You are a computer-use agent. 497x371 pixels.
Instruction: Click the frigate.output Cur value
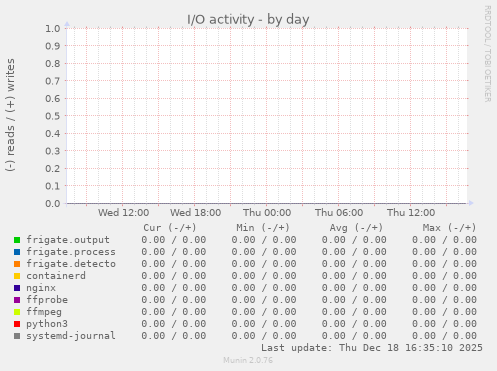[x=174, y=240]
